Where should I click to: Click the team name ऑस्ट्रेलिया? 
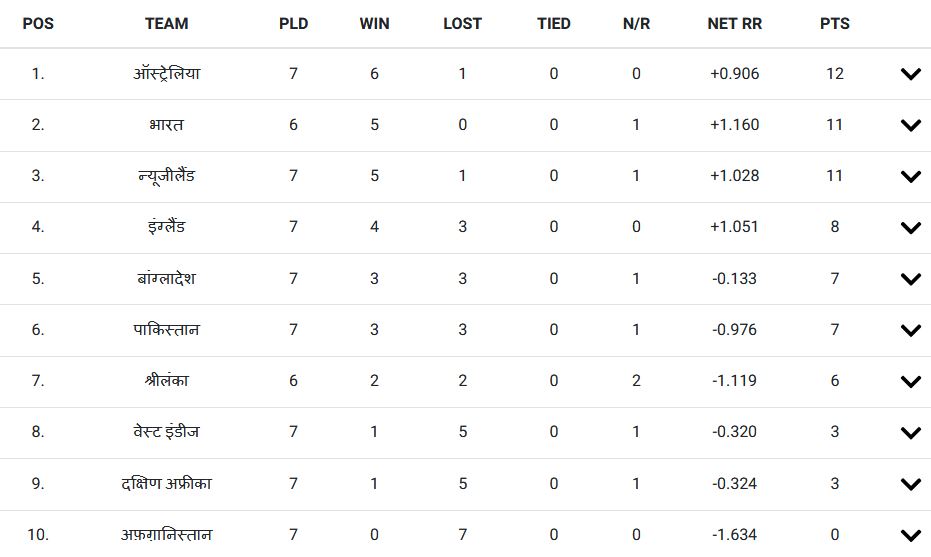coord(166,74)
